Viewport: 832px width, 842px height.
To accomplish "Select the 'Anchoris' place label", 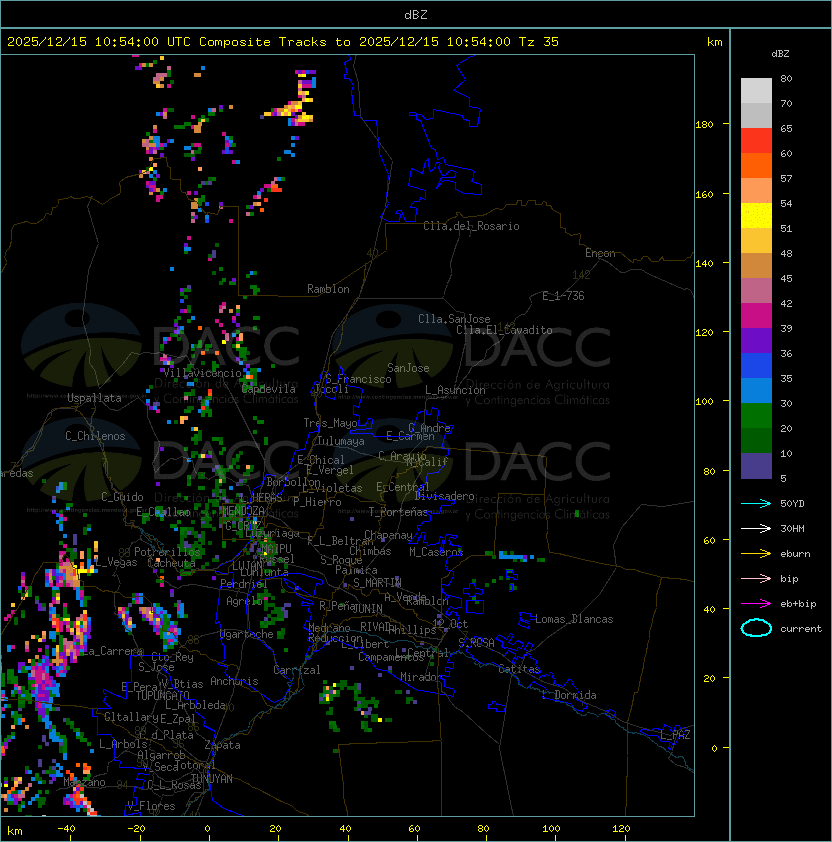I will click(234, 681).
